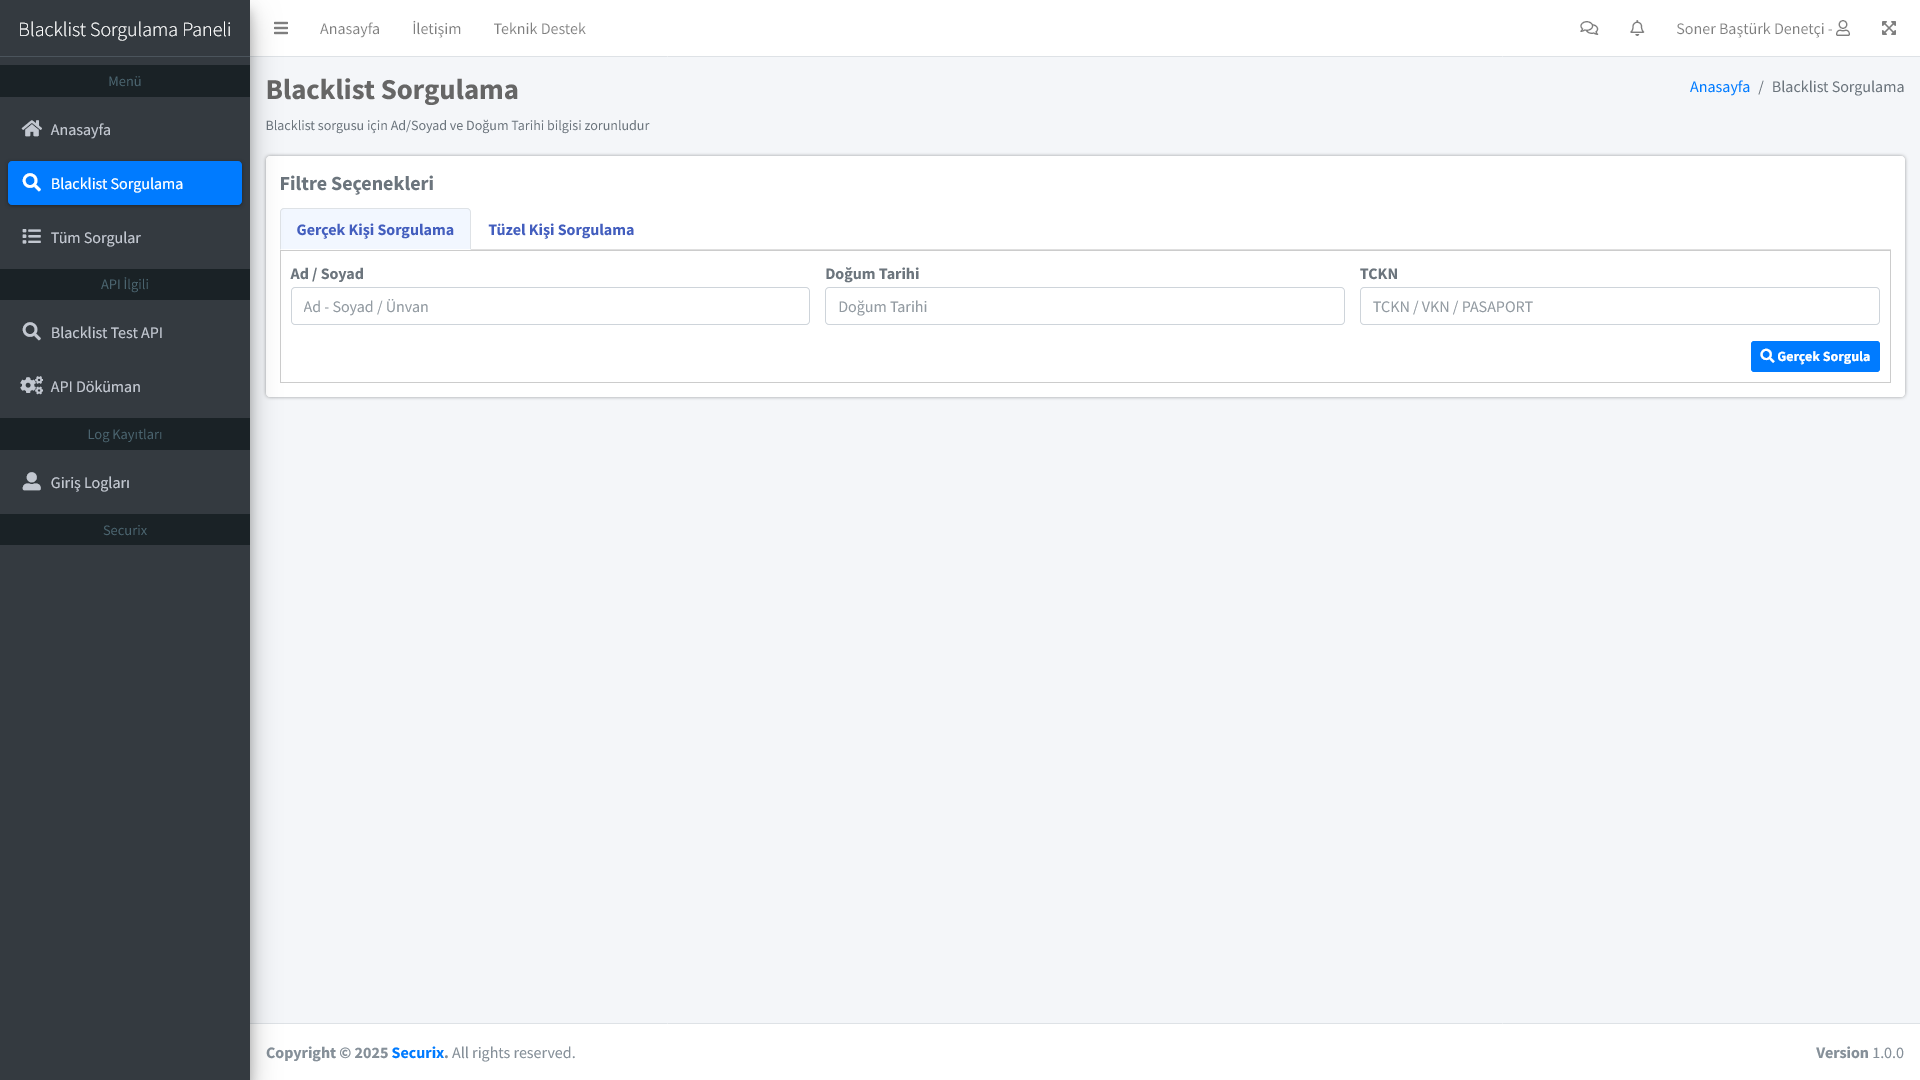Click the search icon beside Blacklist Test API
The height and width of the screenshot is (1080, 1920).
click(x=32, y=331)
